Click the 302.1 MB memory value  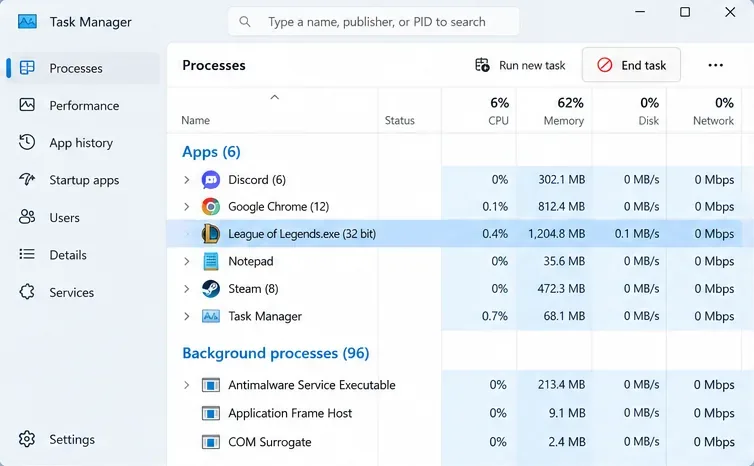[x=561, y=180]
